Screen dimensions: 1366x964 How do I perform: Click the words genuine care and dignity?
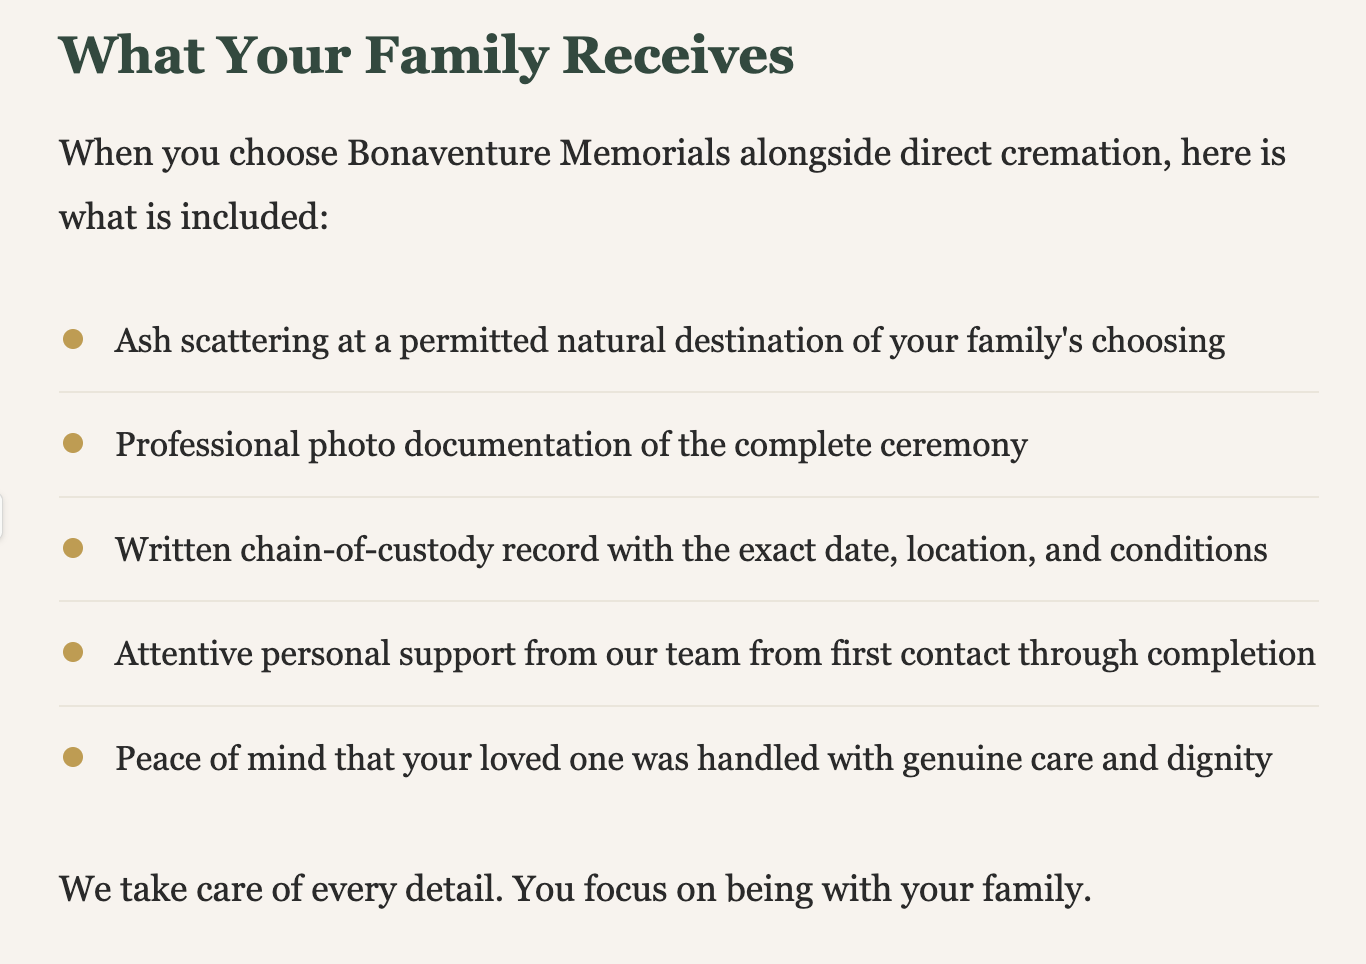tap(1087, 759)
